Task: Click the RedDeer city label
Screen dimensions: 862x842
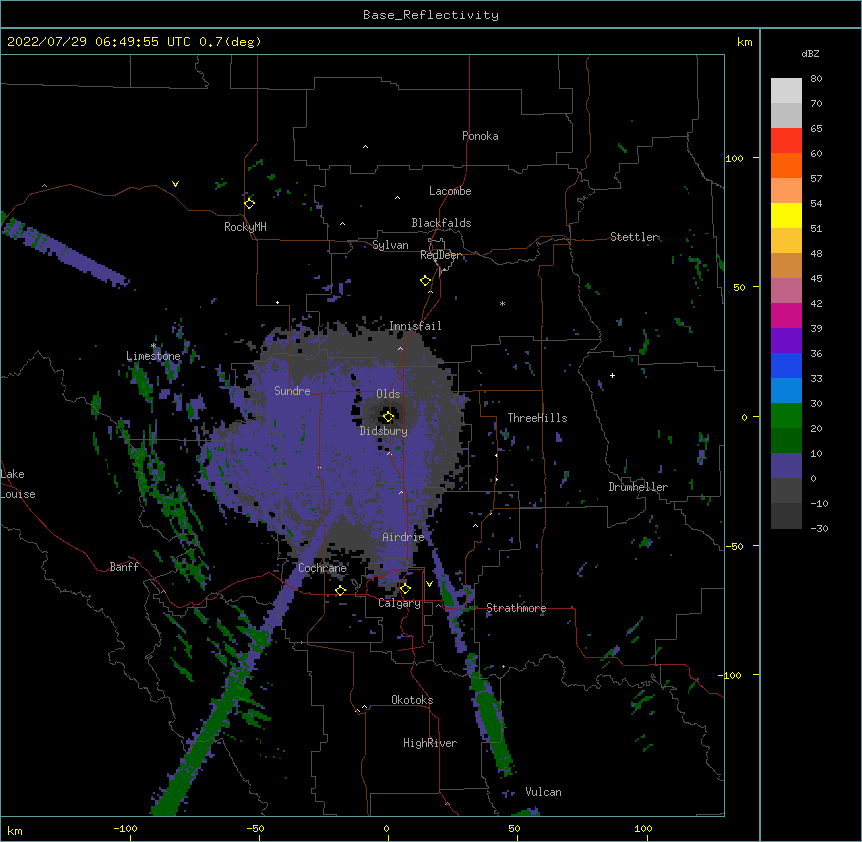Action: pos(441,255)
